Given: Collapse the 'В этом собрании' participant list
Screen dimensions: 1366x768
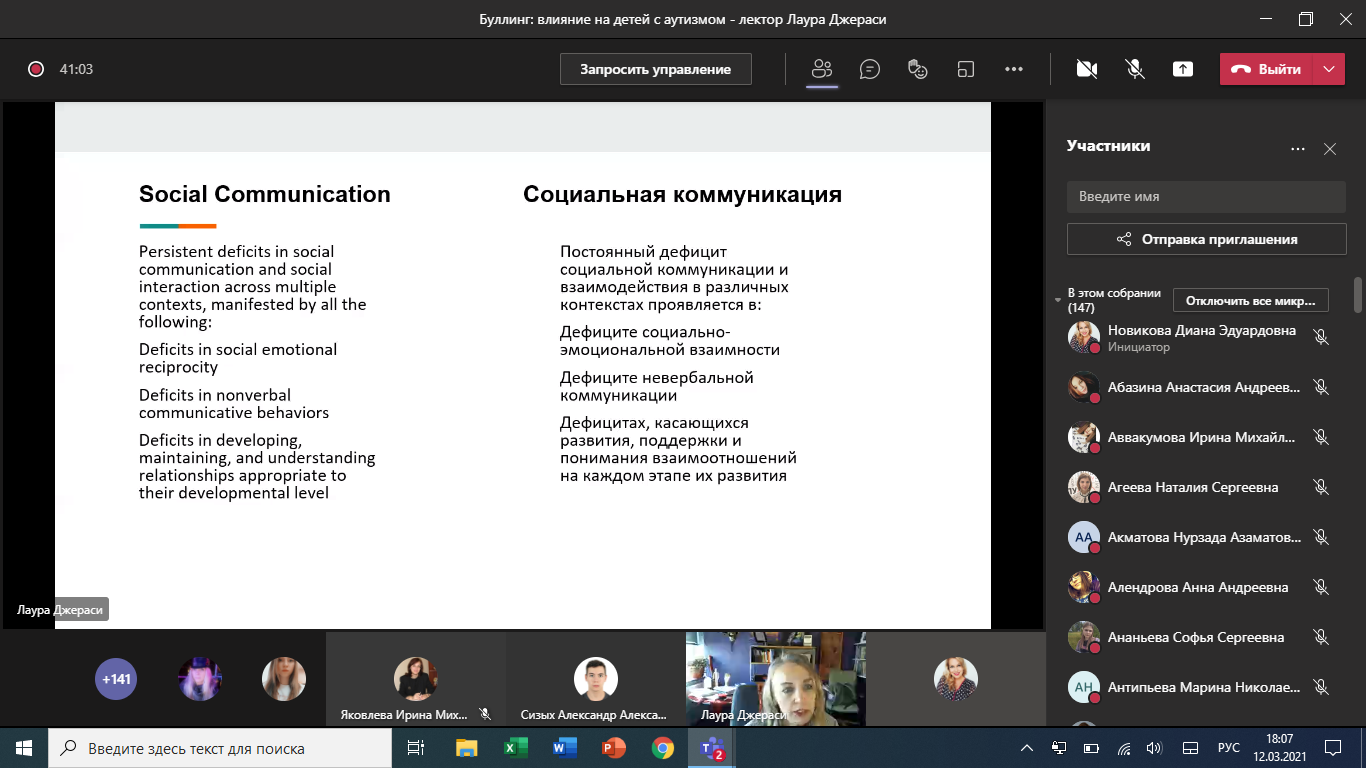Looking at the screenshot, I should (x=1058, y=300).
